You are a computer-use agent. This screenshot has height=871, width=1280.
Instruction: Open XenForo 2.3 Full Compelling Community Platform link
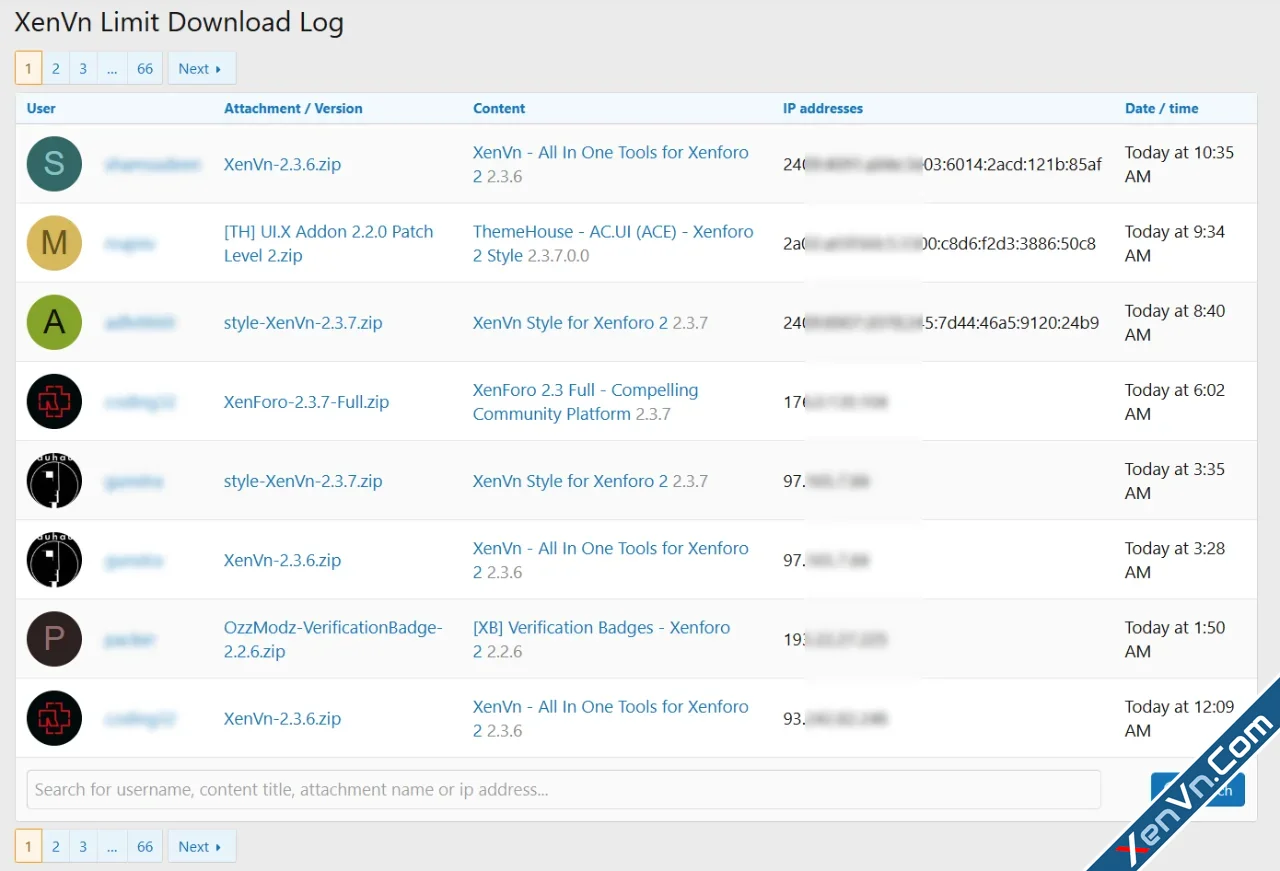pyautogui.click(x=586, y=402)
